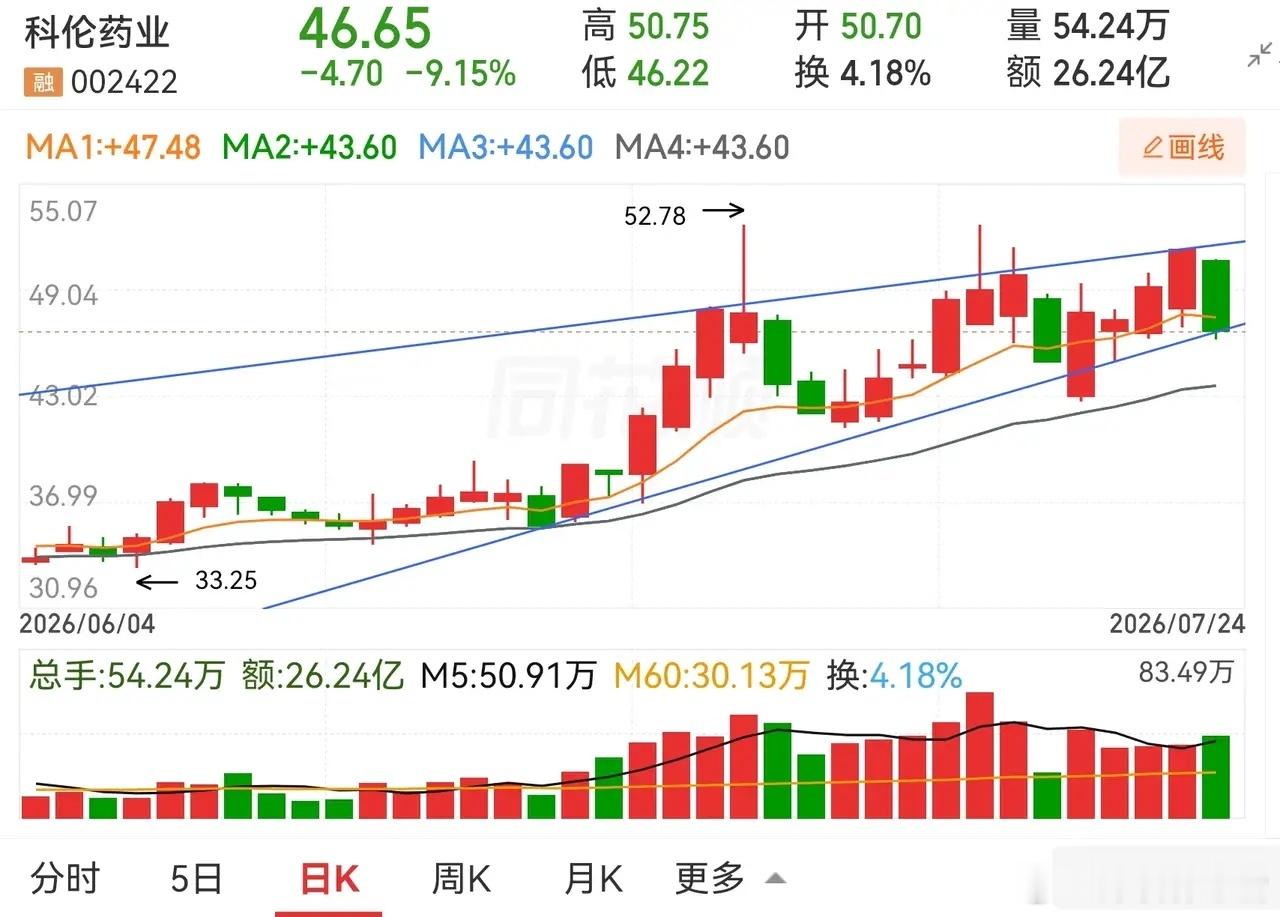Screen dimensions: 1280x917
Task: Tap the MA1:+47.48 indicator label
Action: [x=113, y=148]
